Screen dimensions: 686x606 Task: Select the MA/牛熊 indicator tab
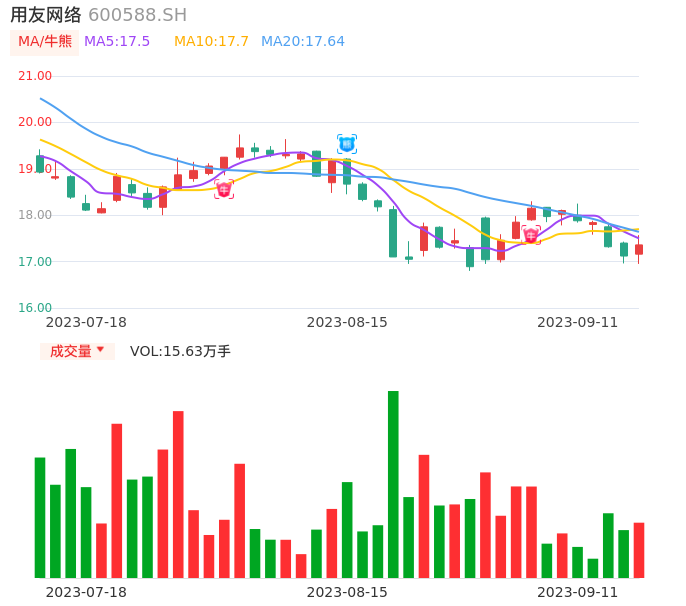pos(45,42)
